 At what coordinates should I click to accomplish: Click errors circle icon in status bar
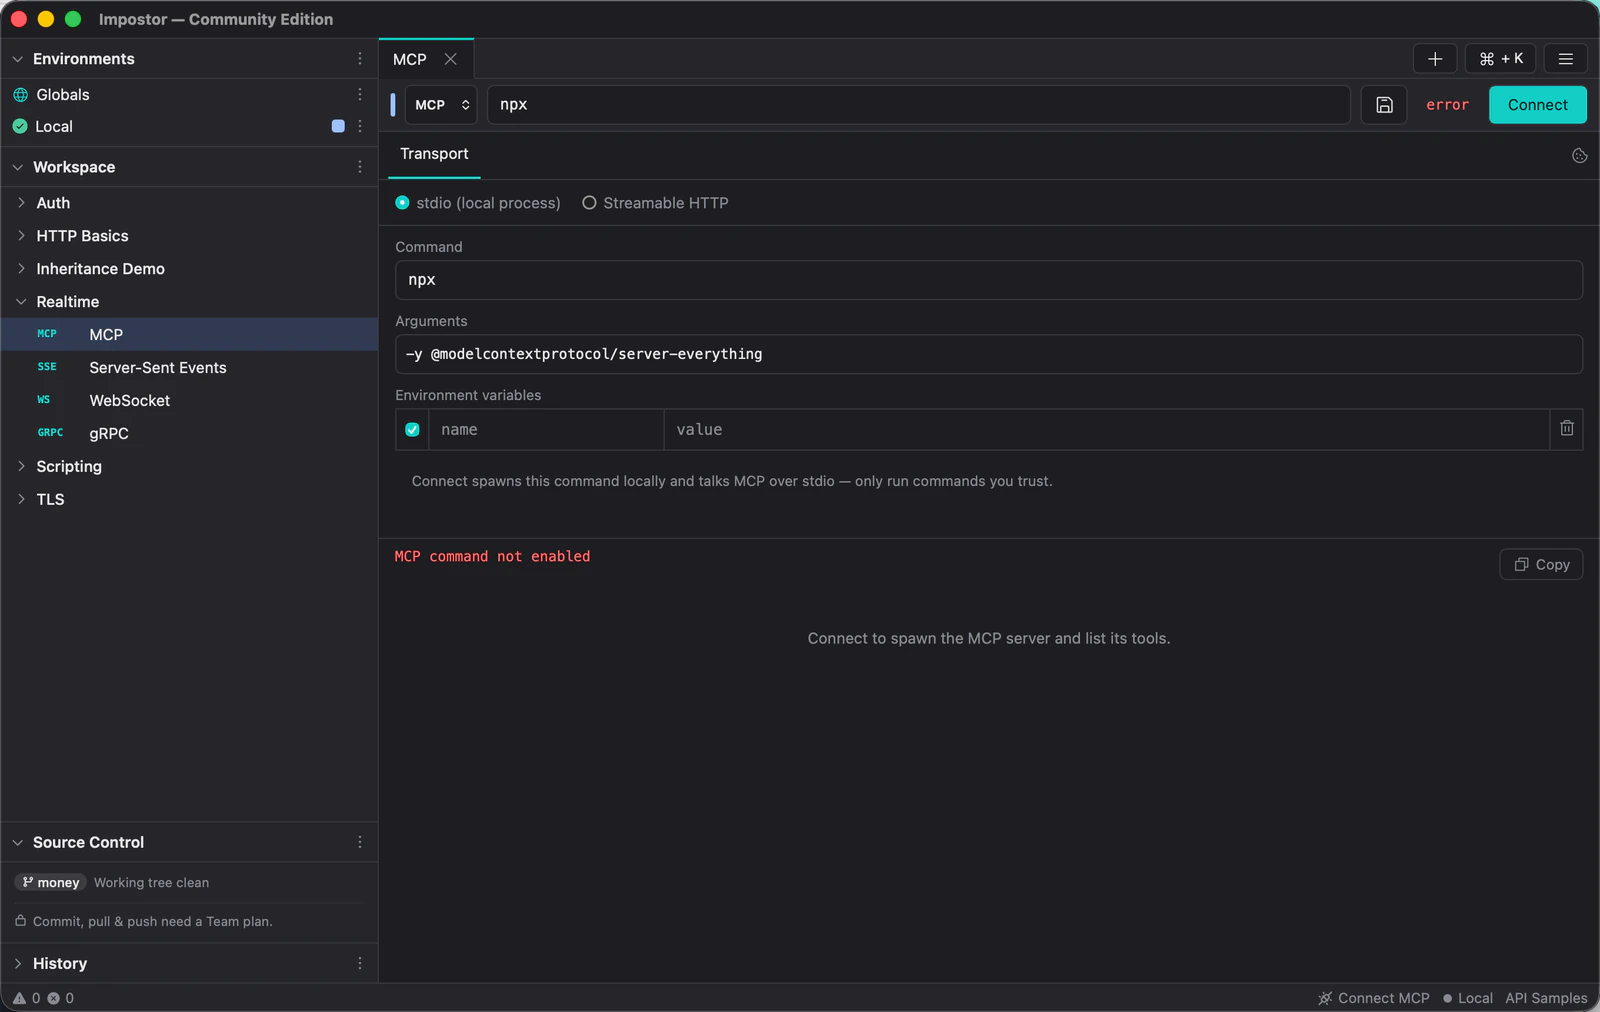point(54,998)
